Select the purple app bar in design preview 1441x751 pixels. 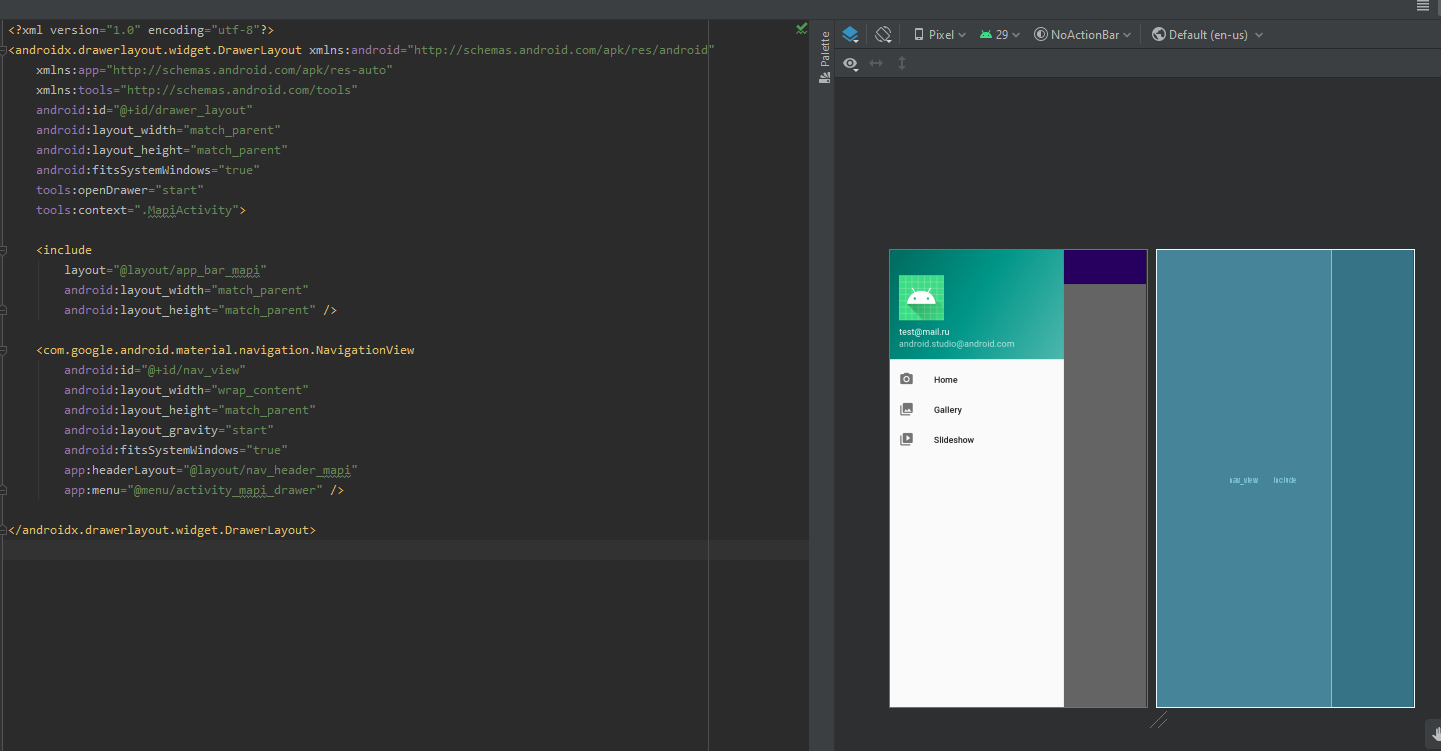point(1105,267)
